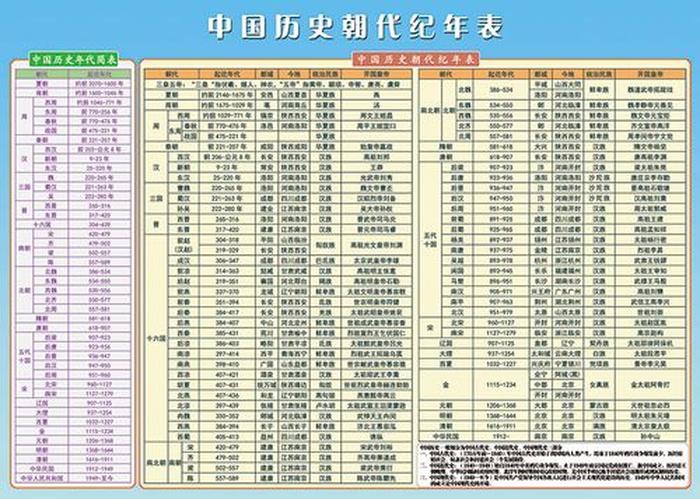Image resolution: width=700 pixels, height=499 pixels.
Task: Click "党项族" in the 西夏 row
Action: pyautogui.click(x=599, y=364)
